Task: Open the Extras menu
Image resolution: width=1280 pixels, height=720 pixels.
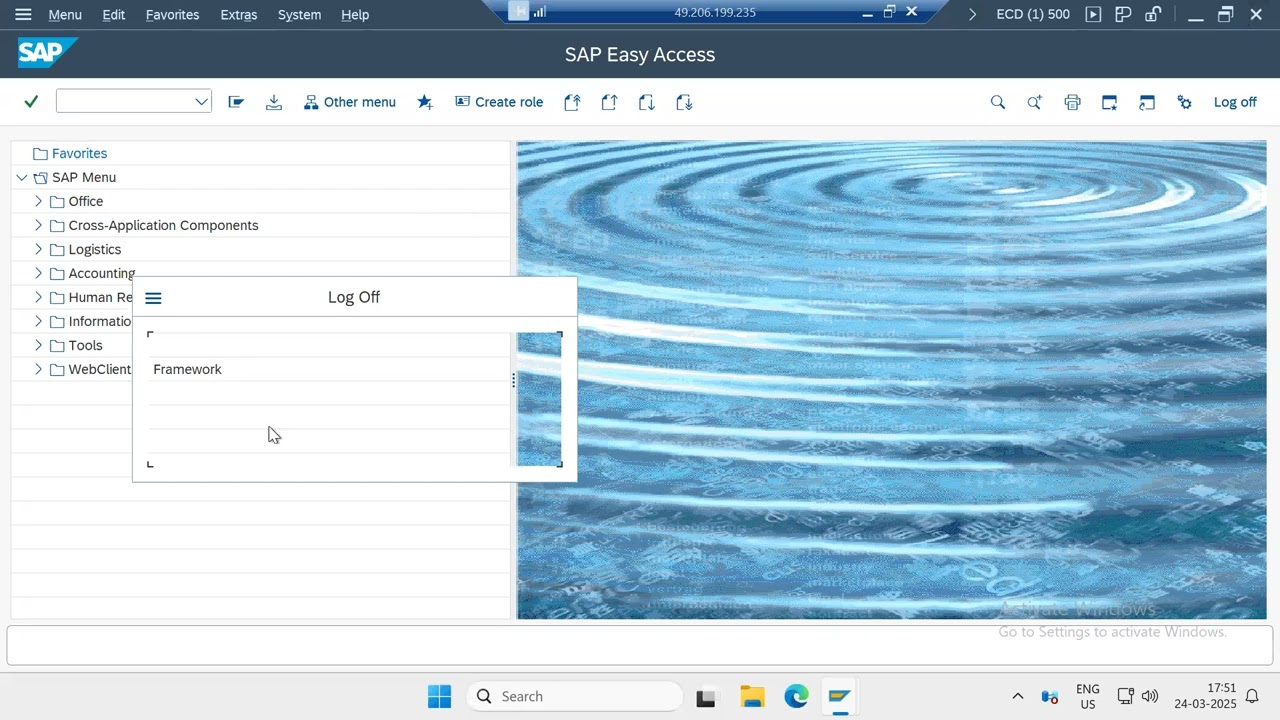Action: [x=238, y=14]
